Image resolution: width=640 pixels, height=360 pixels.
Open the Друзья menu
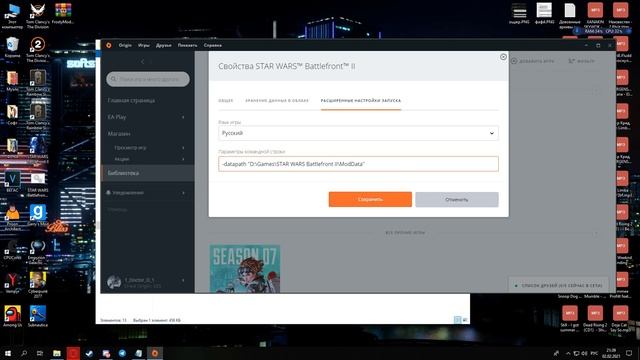tap(164, 45)
